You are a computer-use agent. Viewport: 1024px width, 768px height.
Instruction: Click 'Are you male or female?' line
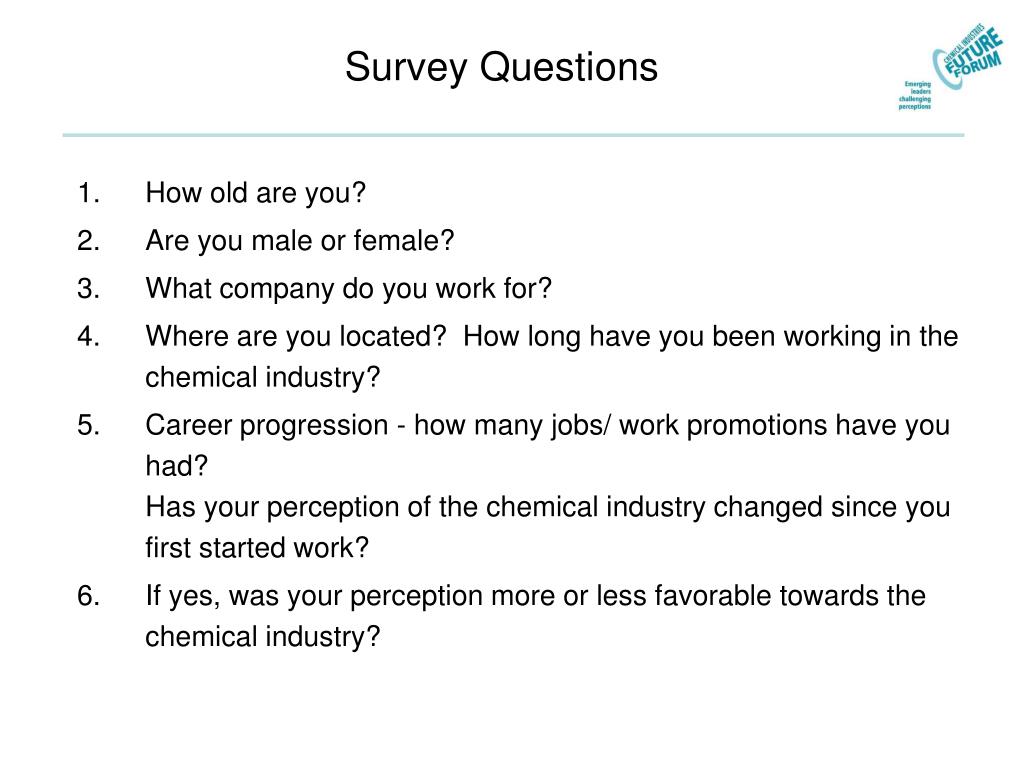(x=300, y=241)
